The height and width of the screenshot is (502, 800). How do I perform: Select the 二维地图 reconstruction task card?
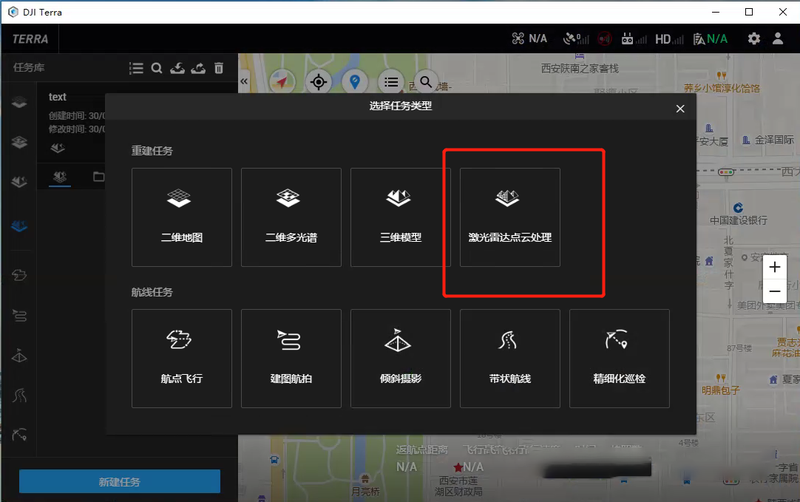[182, 217]
